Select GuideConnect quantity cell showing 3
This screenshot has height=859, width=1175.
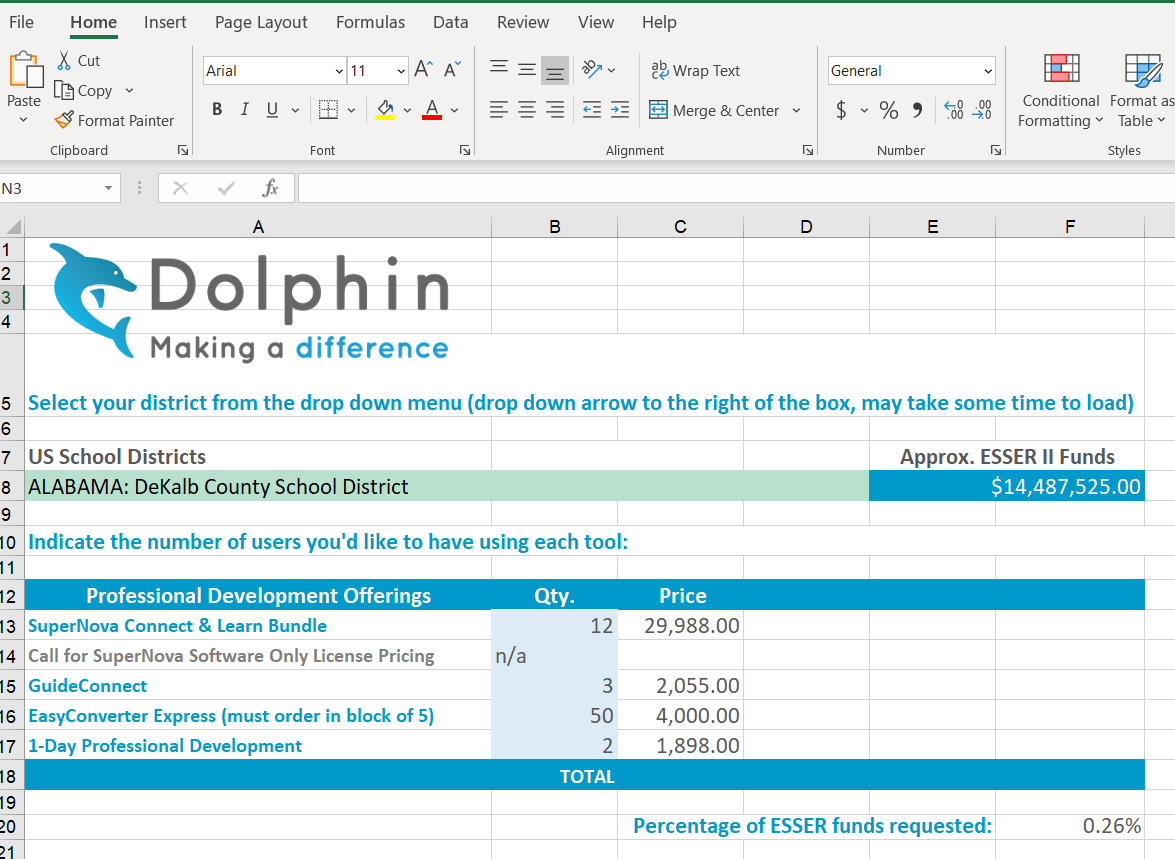[555, 685]
